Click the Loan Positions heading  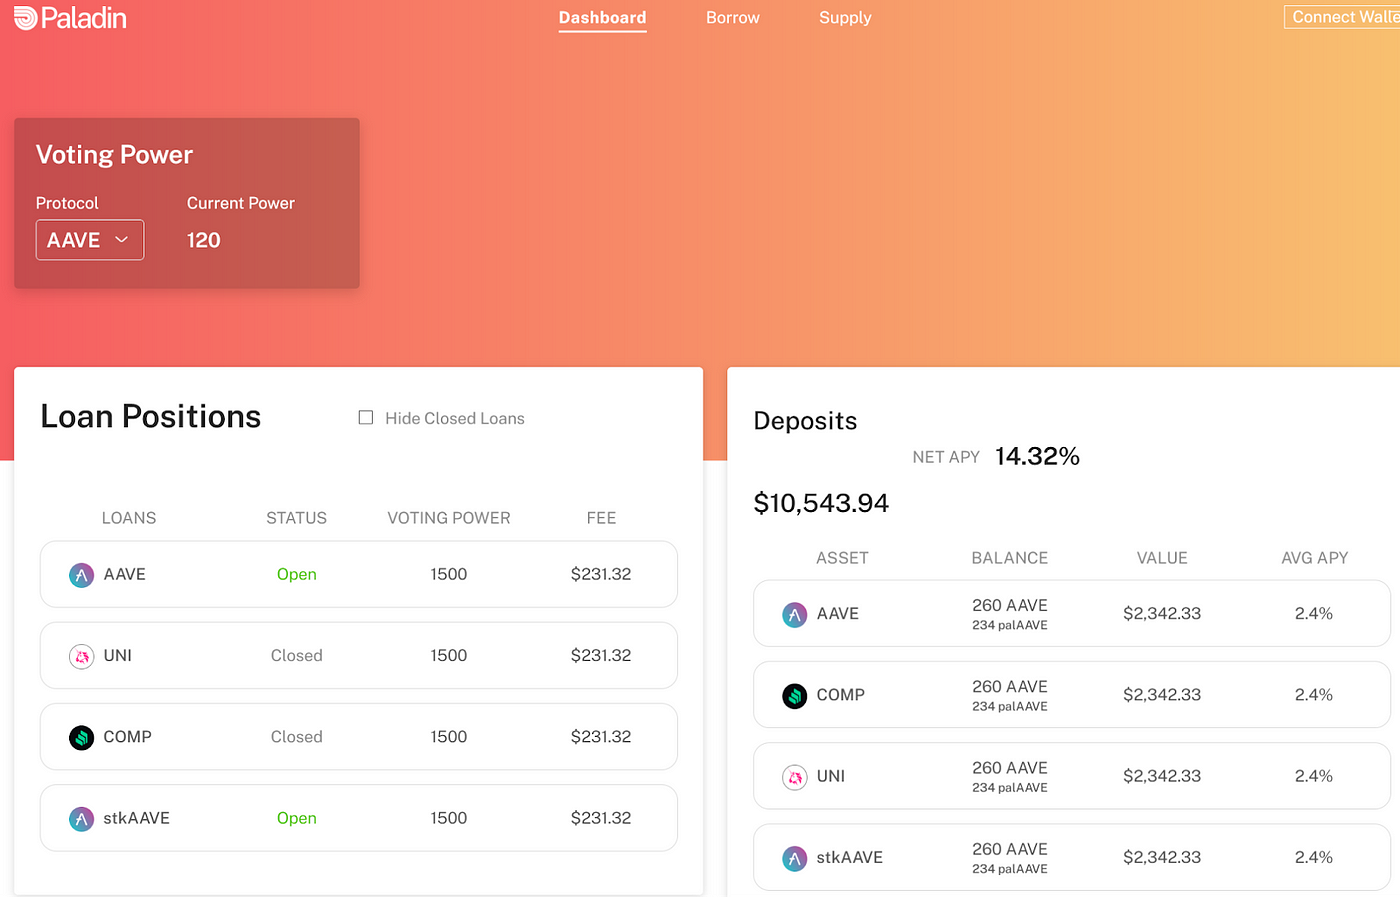[x=151, y=416]
